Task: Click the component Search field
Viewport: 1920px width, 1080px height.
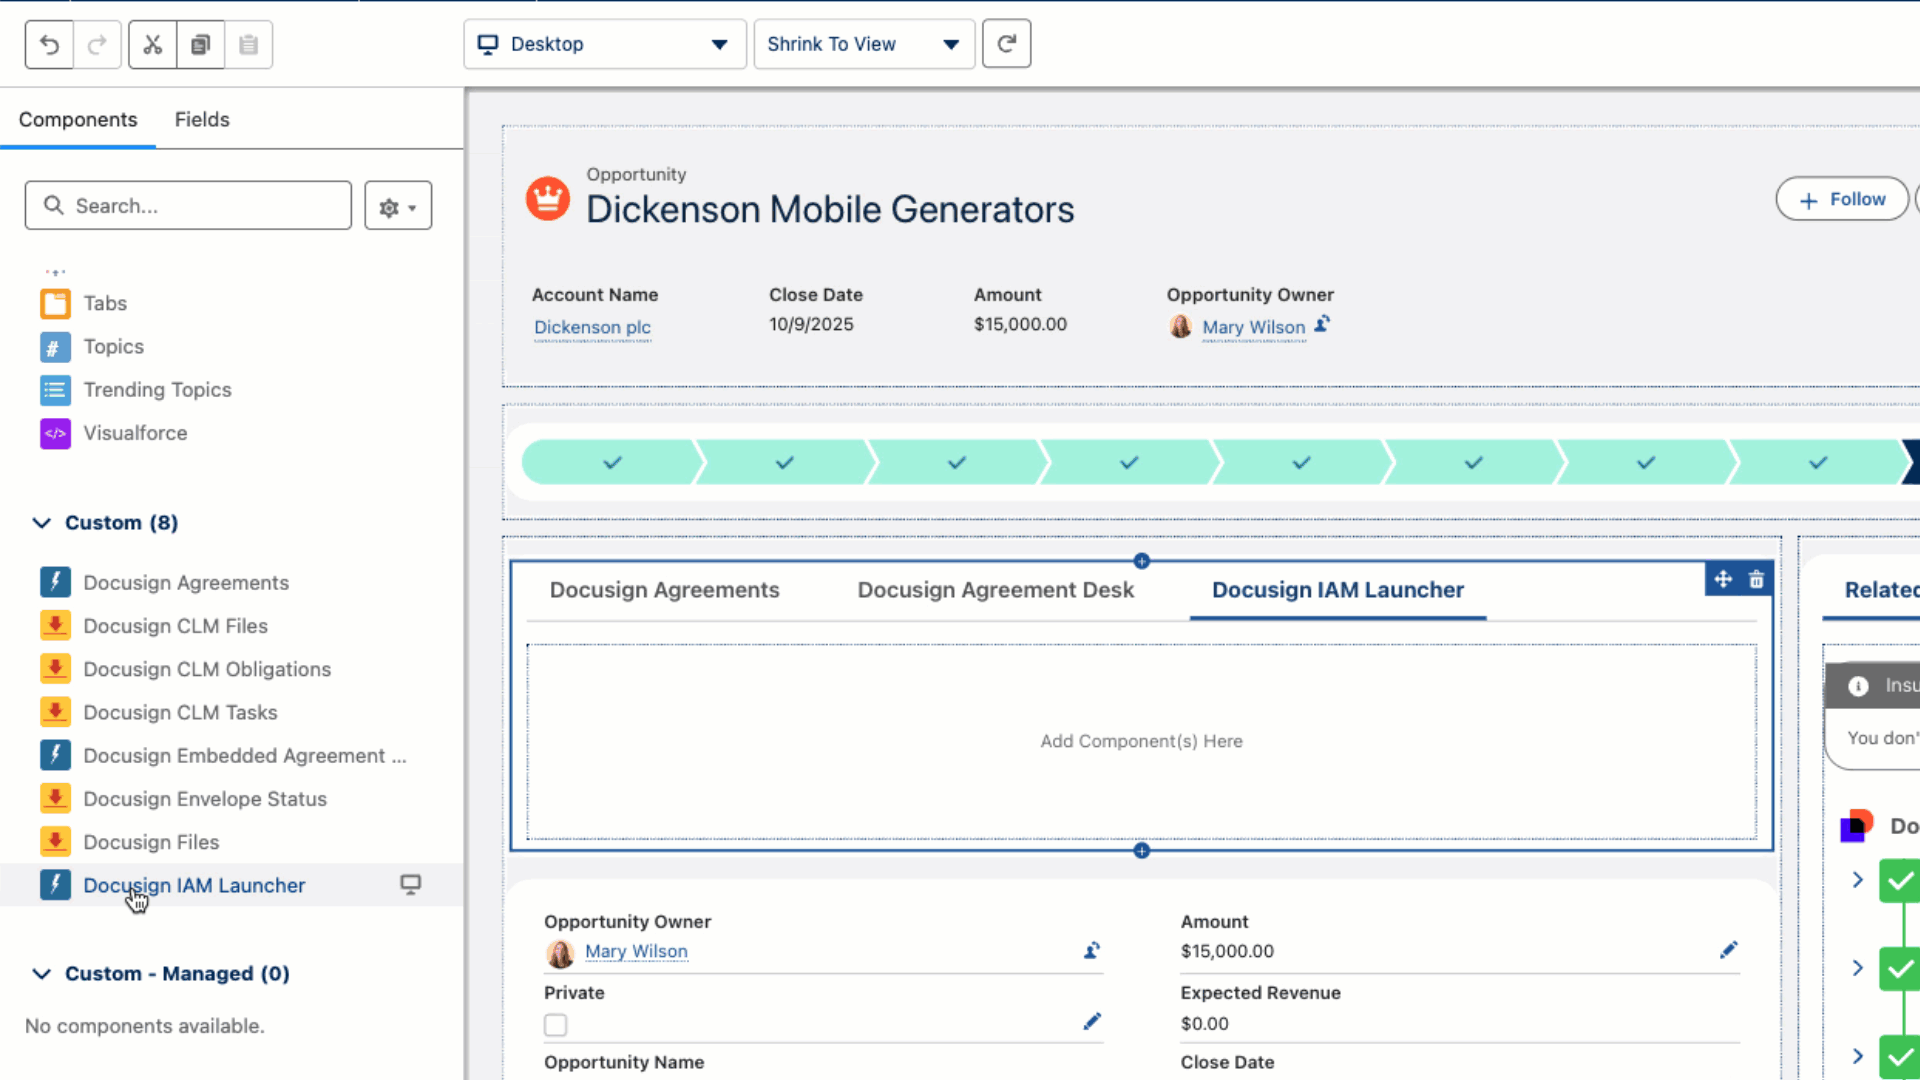Action: tap(187, 205)
